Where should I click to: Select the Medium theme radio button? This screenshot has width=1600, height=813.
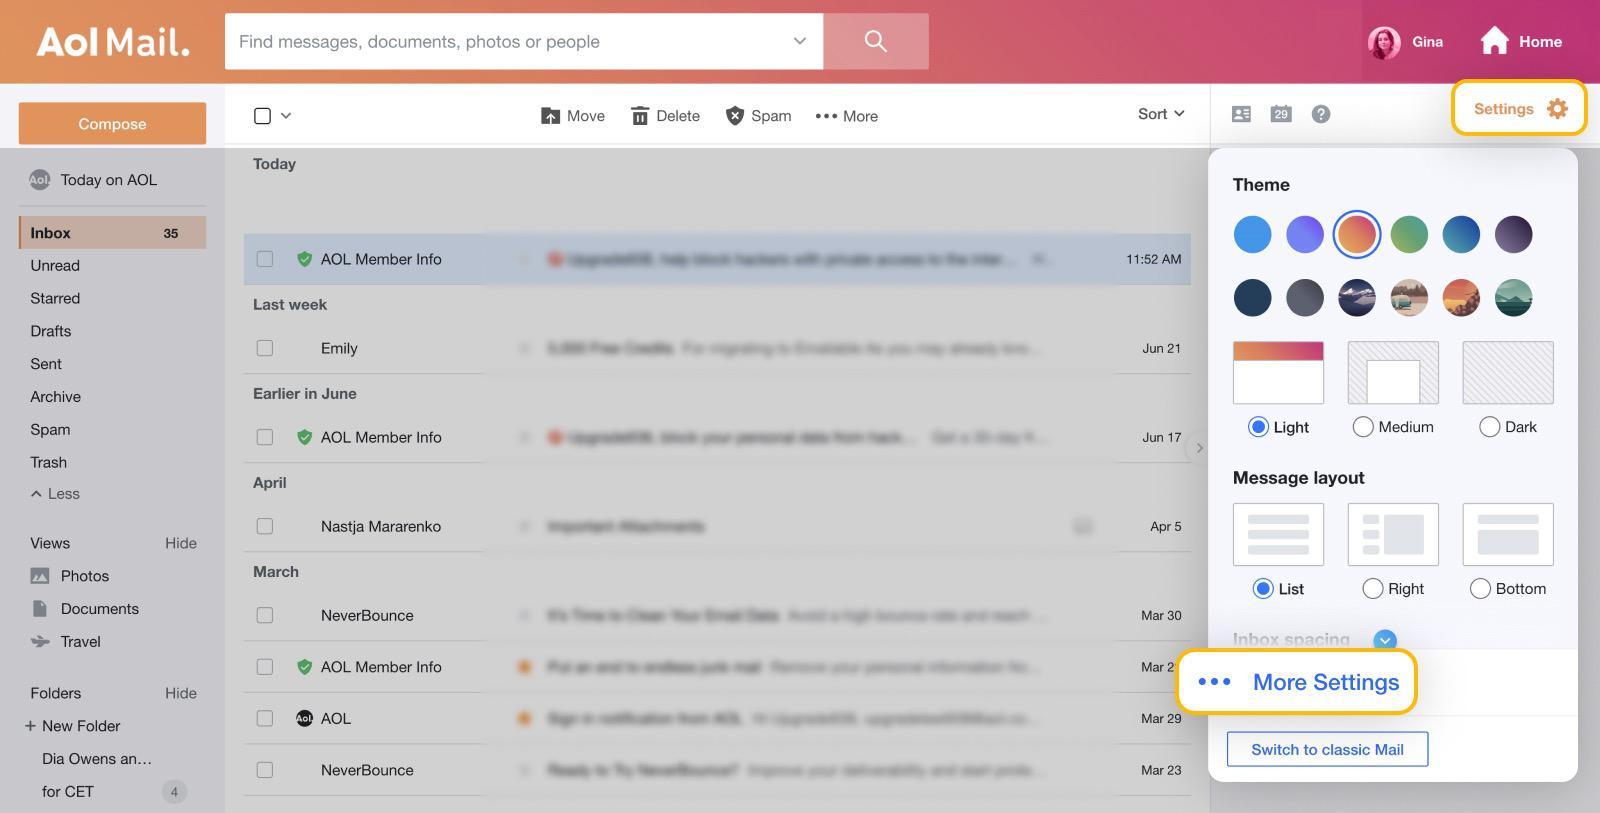coord(1363,427)
